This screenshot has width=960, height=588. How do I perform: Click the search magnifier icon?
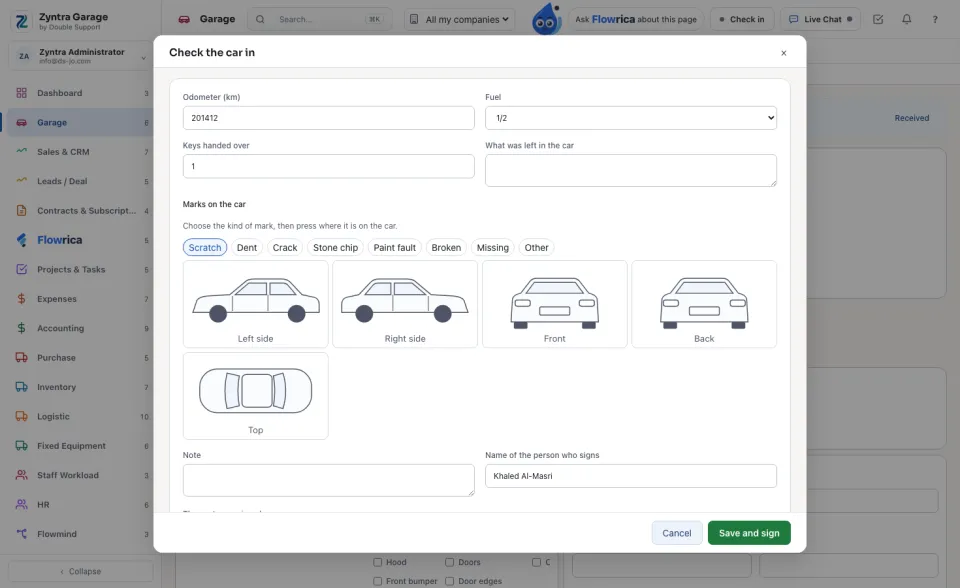pyautogui.click(x=260, y=19)
